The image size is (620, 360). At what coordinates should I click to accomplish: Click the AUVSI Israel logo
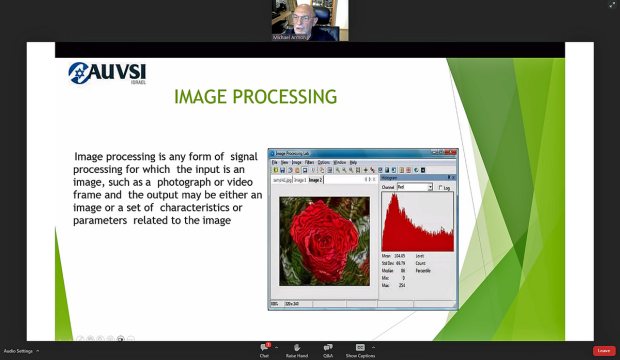coord(107,73)
